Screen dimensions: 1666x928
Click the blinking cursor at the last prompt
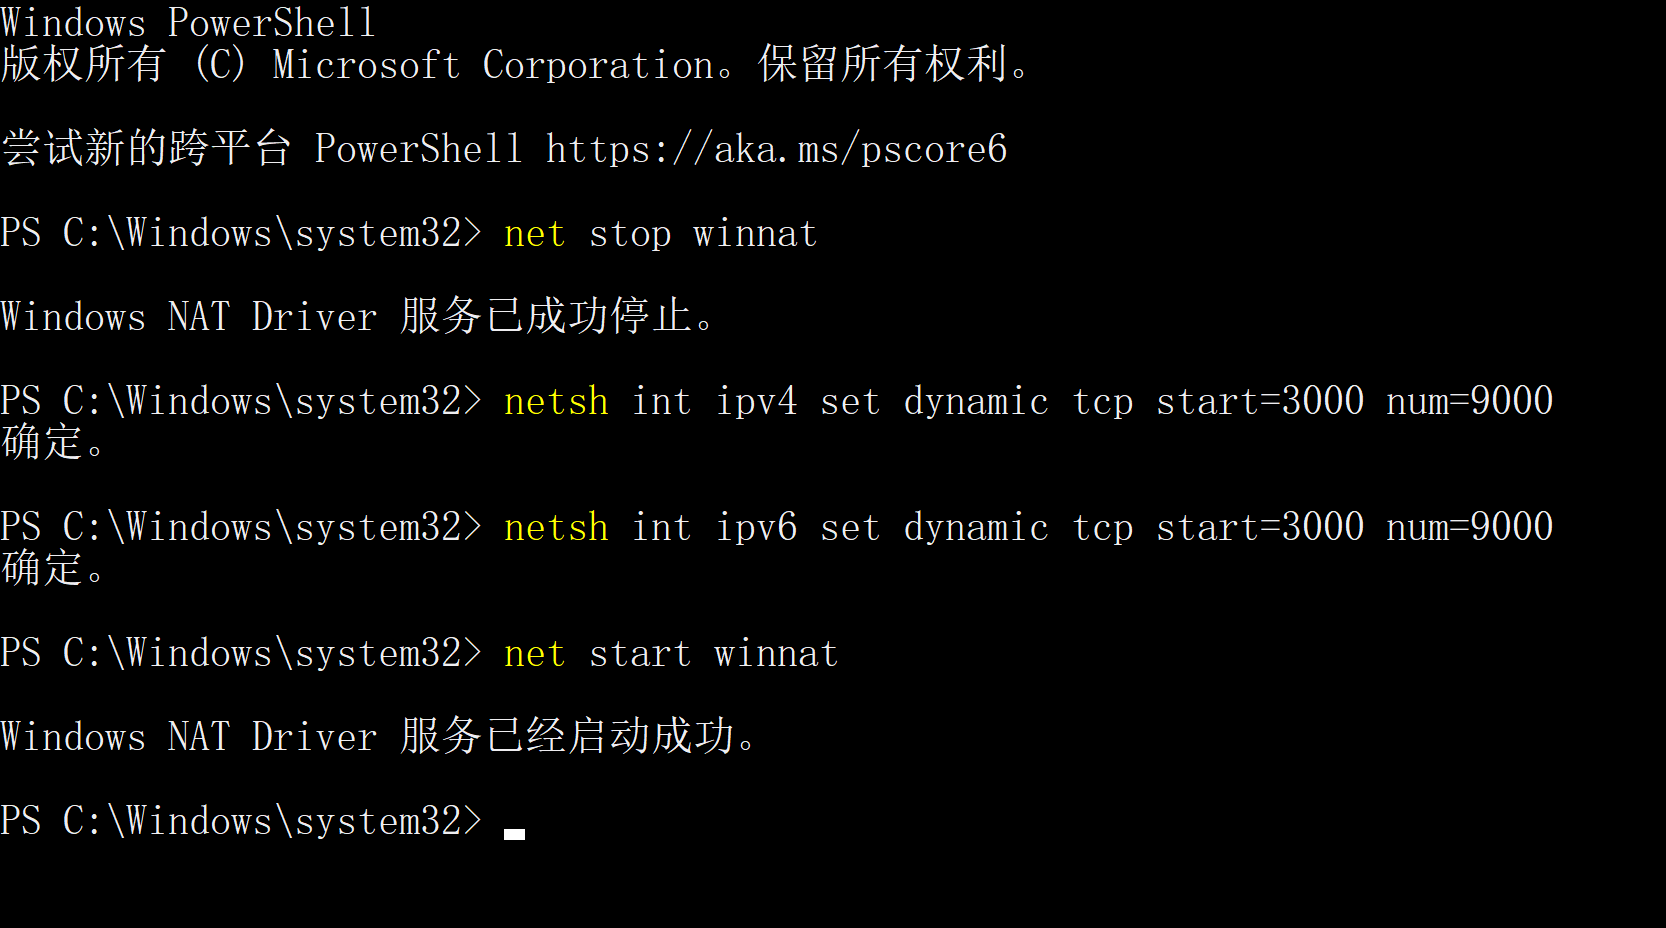click(x=514, y=834)
